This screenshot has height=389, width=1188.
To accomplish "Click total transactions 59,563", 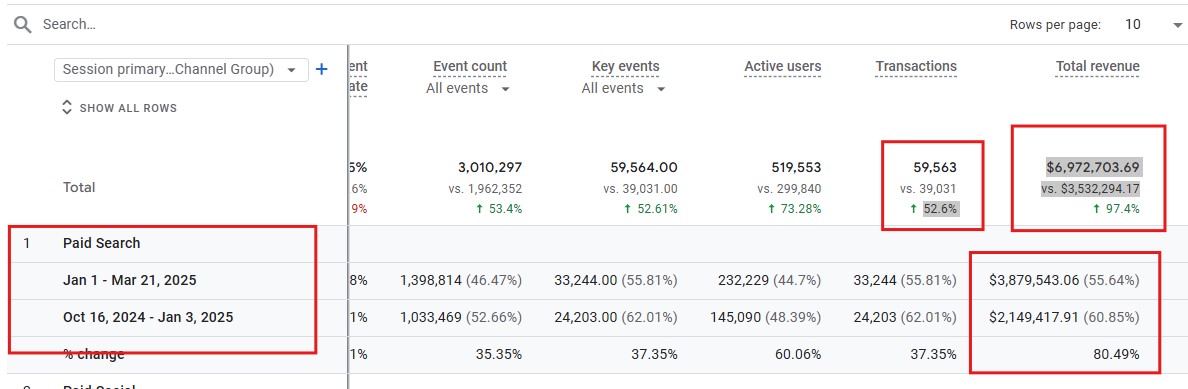I will click(x=935, y=167).
